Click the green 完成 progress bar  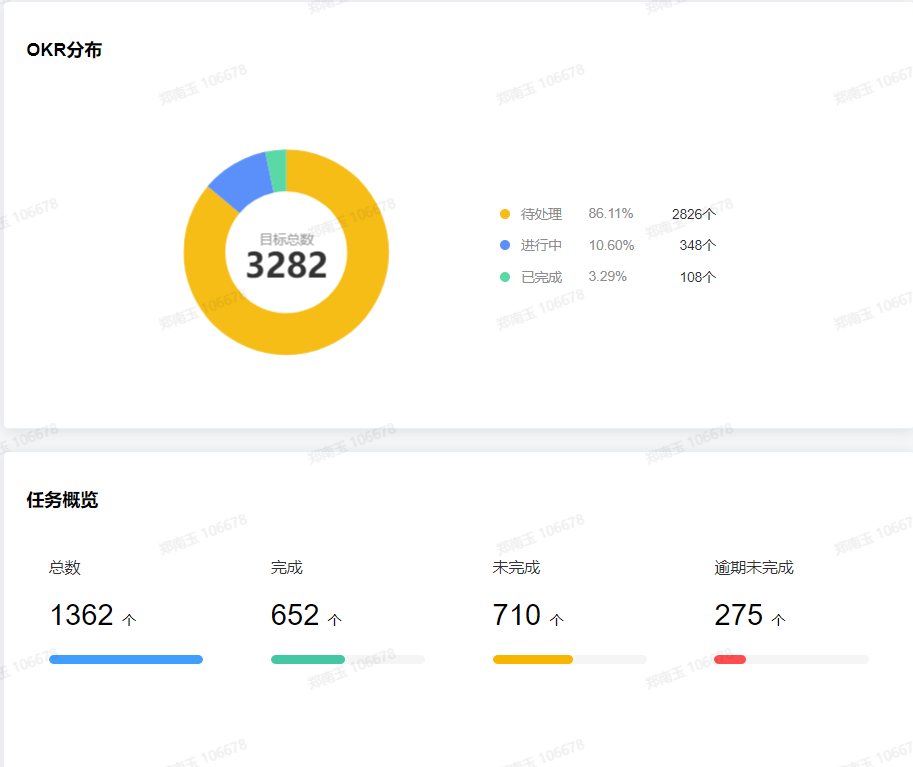[308, 659]
